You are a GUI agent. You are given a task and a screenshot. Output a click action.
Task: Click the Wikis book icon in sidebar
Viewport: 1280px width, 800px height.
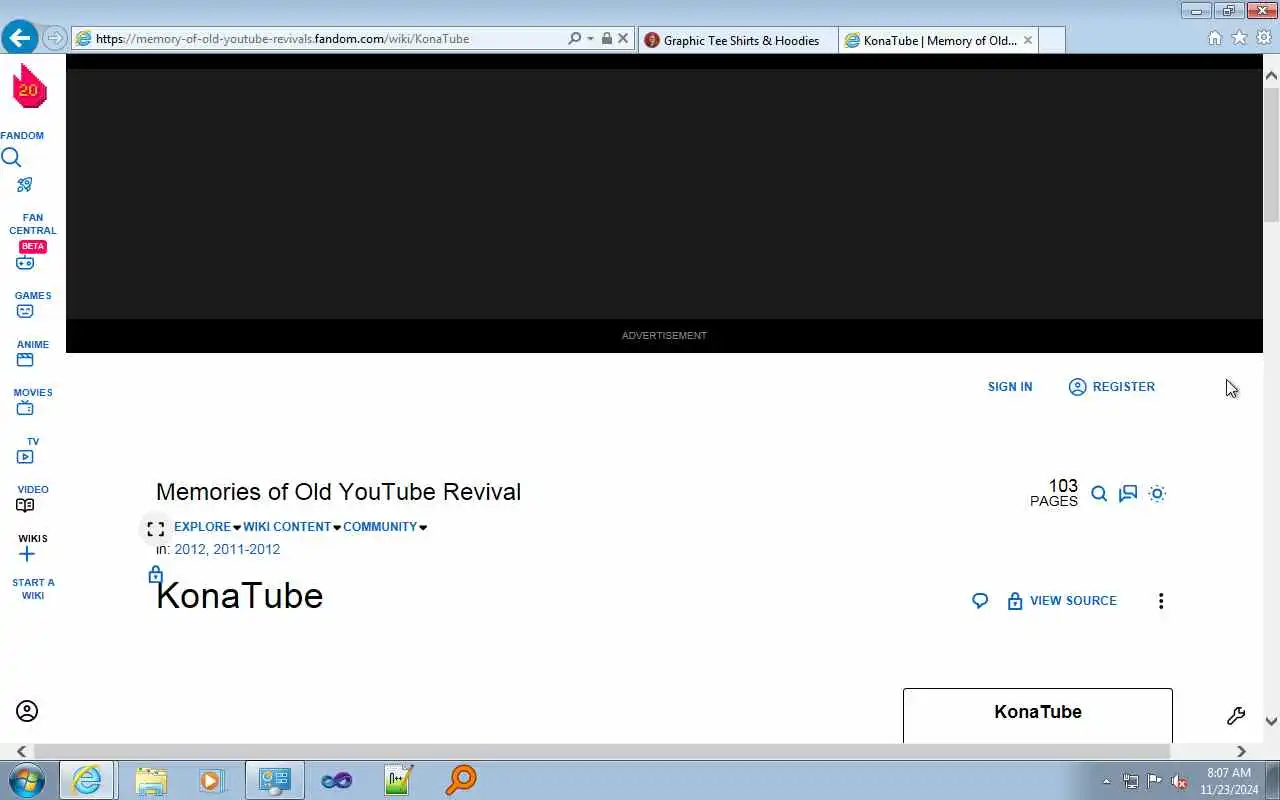[25, 505]
